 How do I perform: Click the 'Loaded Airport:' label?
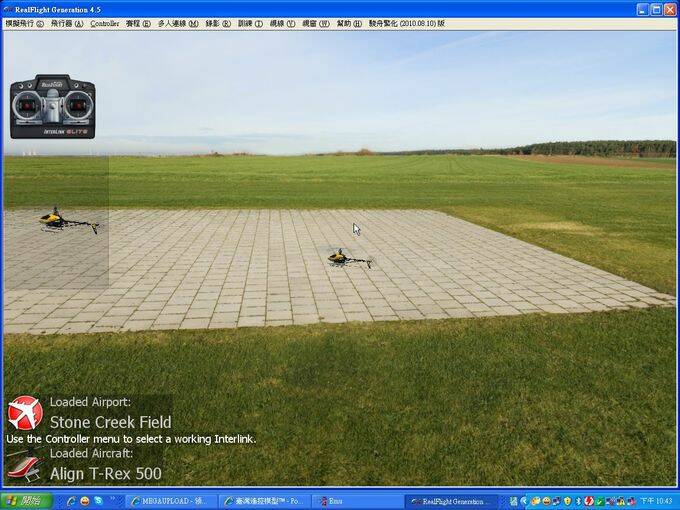coord(90,402)
